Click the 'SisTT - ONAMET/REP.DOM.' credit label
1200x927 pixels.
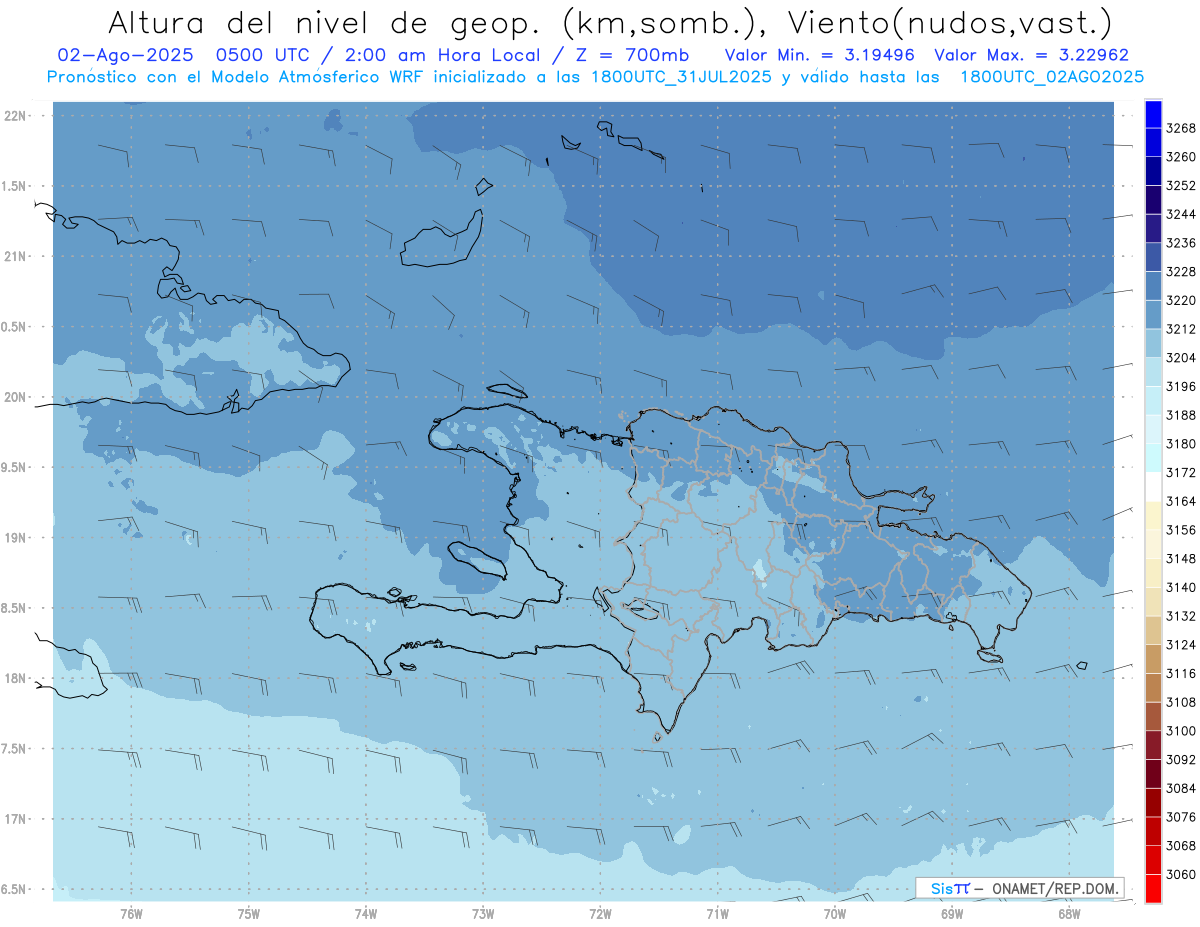coord(1019,888)
